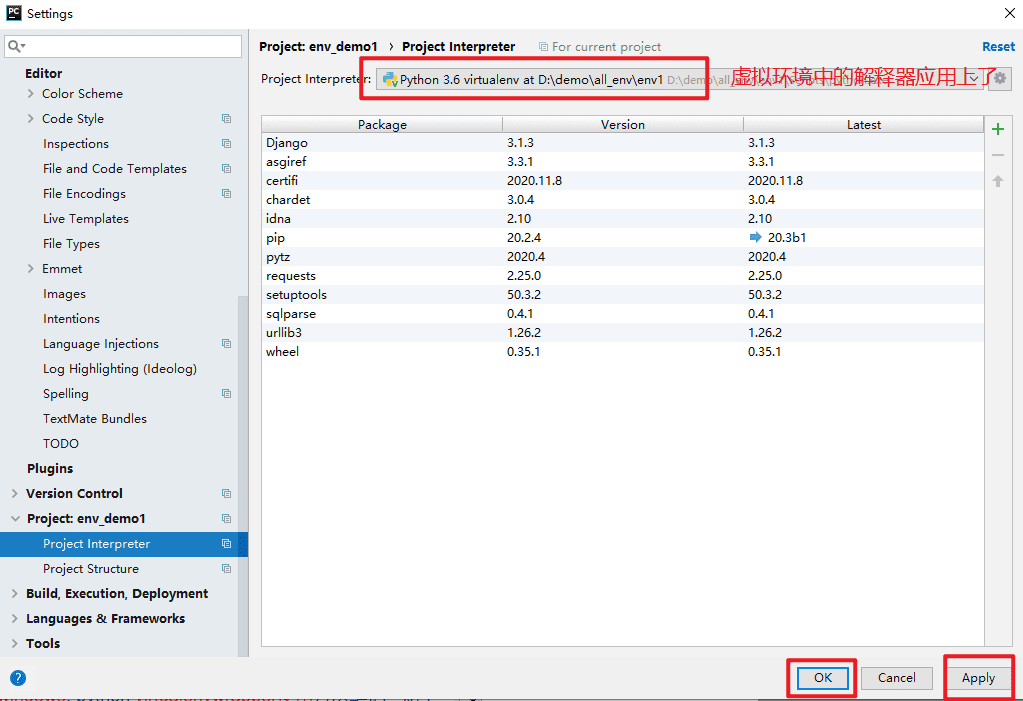Open Live Templates settings page
Screen dimensions: 1023x701
[x=85, y=219]
